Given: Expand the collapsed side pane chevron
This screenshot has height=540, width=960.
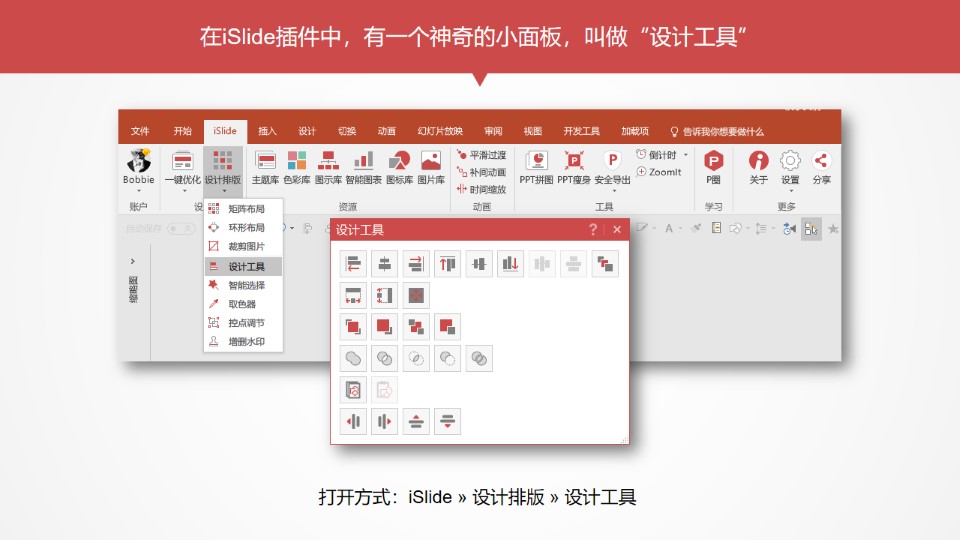Looking at the screenshot, I should click(133, 261).
